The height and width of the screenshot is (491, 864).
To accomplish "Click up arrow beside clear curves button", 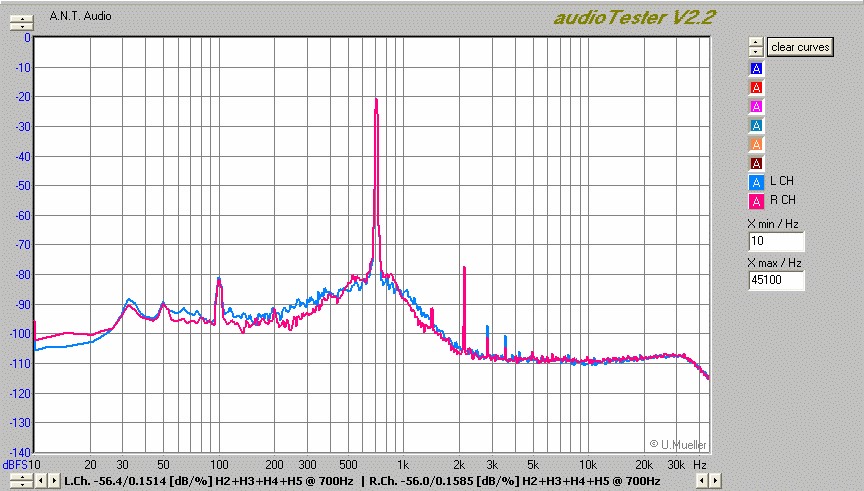I will 756,42.
